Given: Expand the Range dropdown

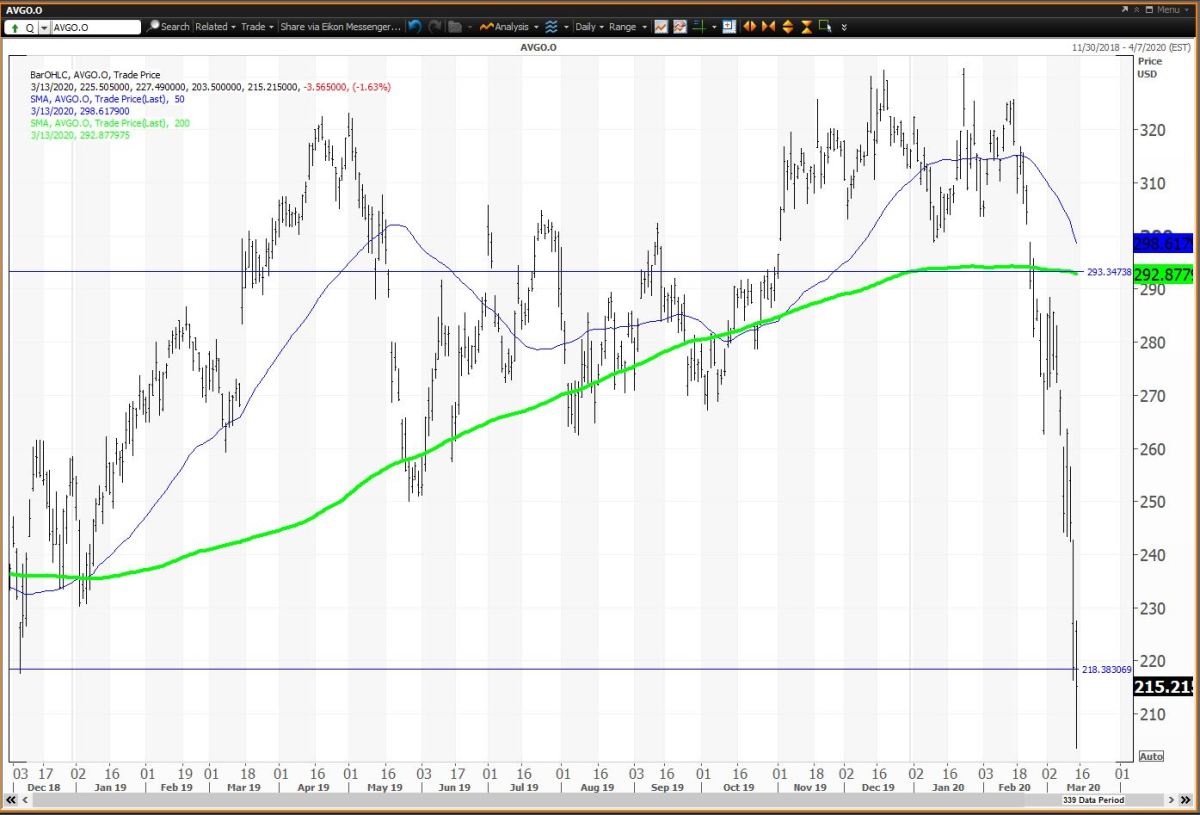Looking at the screenshot, I should 626,27.
